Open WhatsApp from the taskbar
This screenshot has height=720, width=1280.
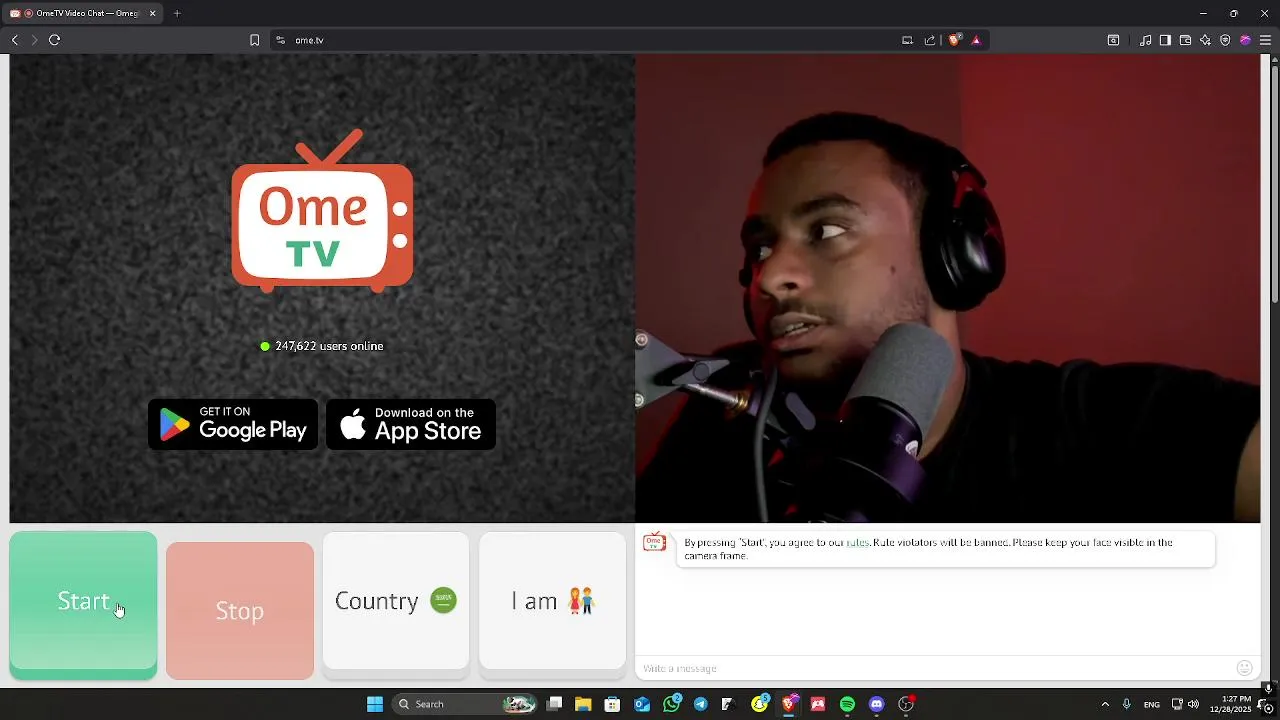(671, 704)
